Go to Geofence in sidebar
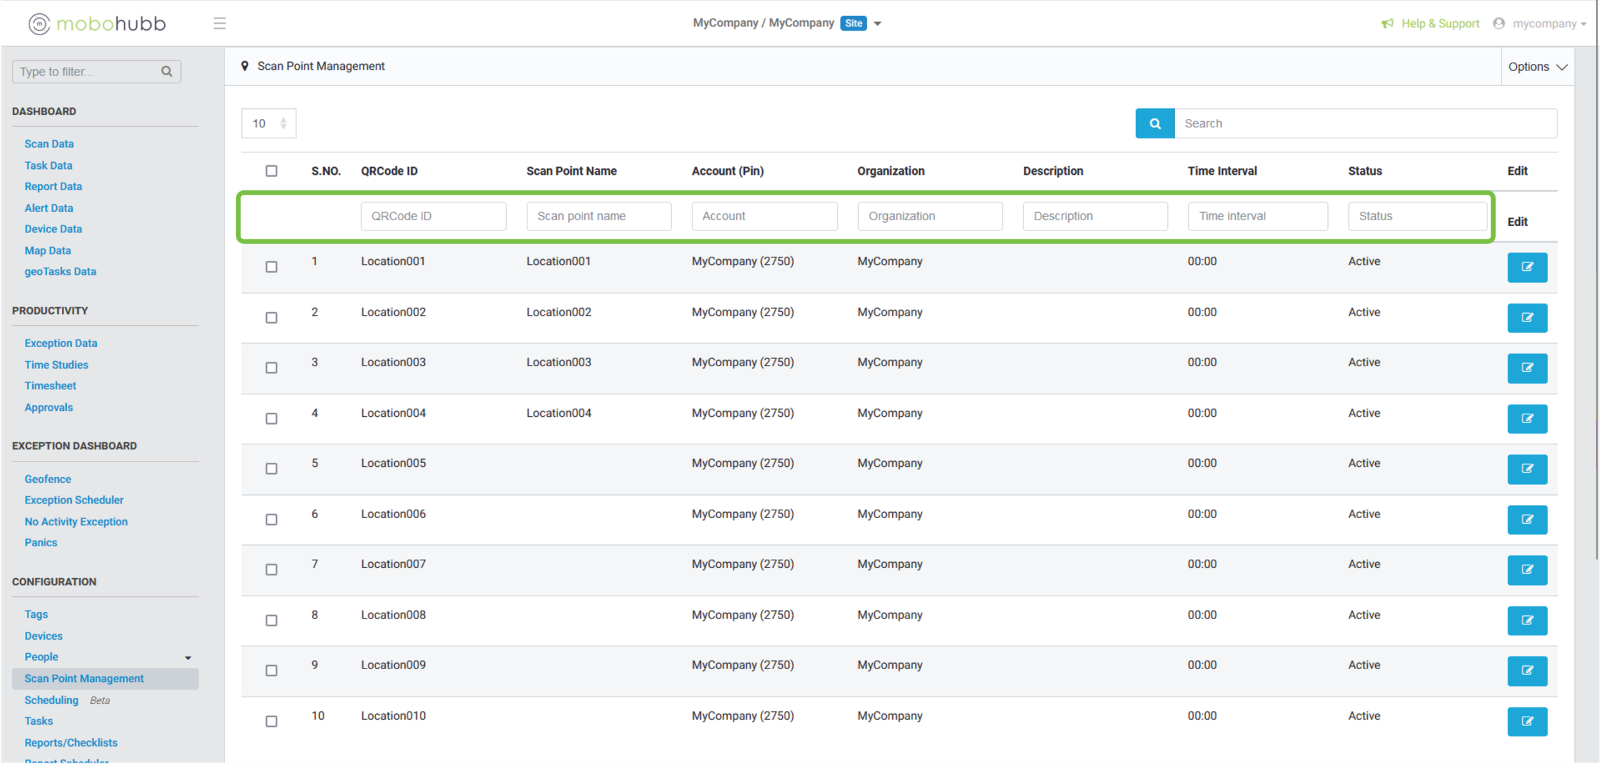 coord(48,479)
